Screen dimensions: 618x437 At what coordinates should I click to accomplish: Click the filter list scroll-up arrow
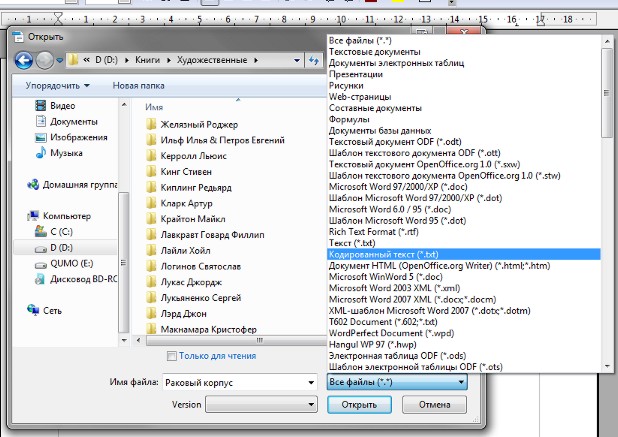pyautogui.click(x=607, y=41)
